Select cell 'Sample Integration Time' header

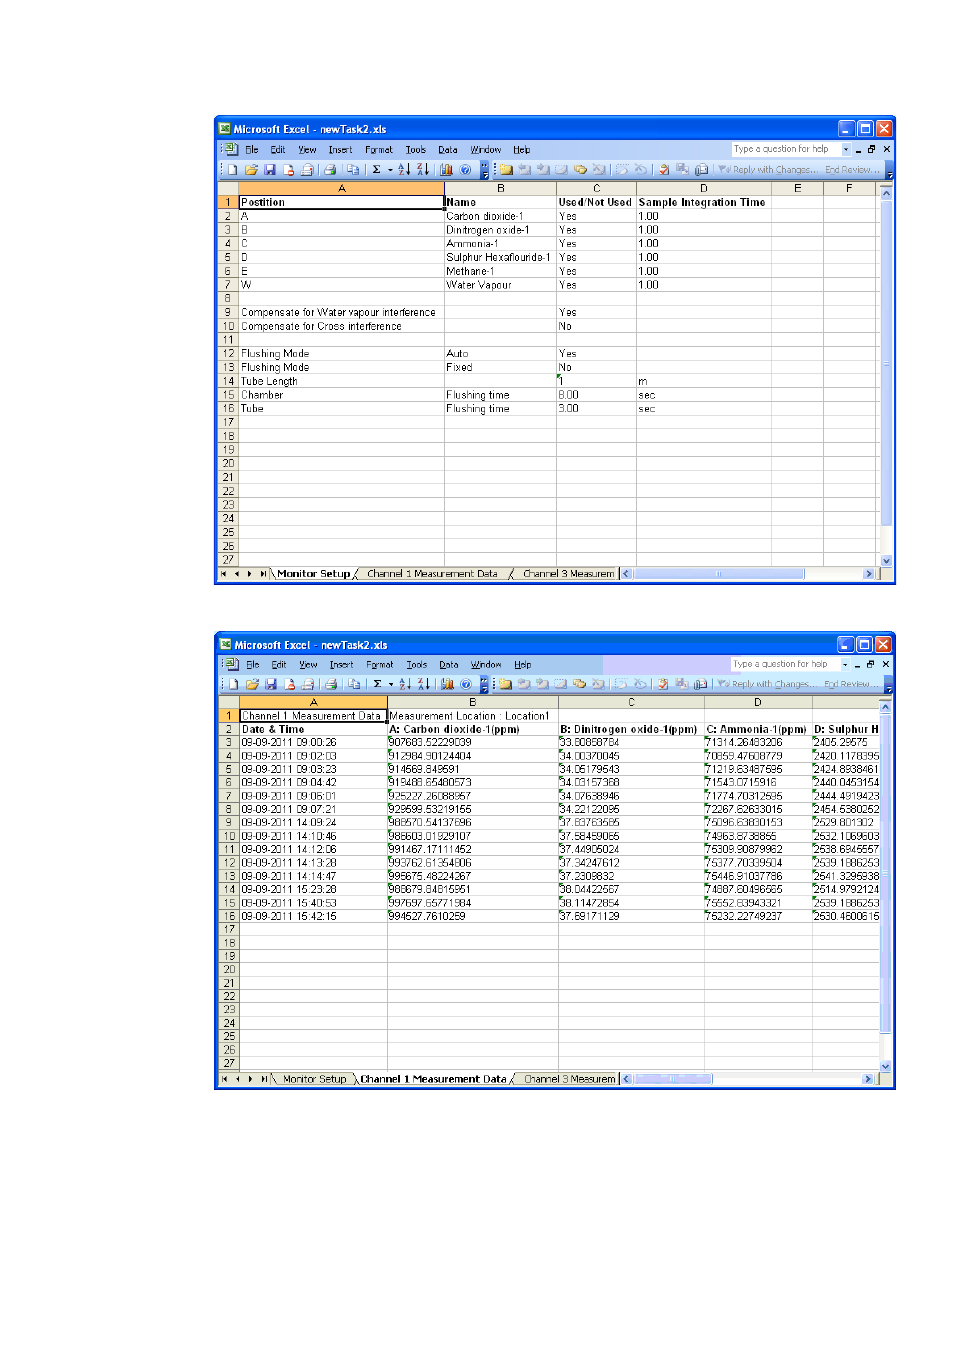click(703, 202)
